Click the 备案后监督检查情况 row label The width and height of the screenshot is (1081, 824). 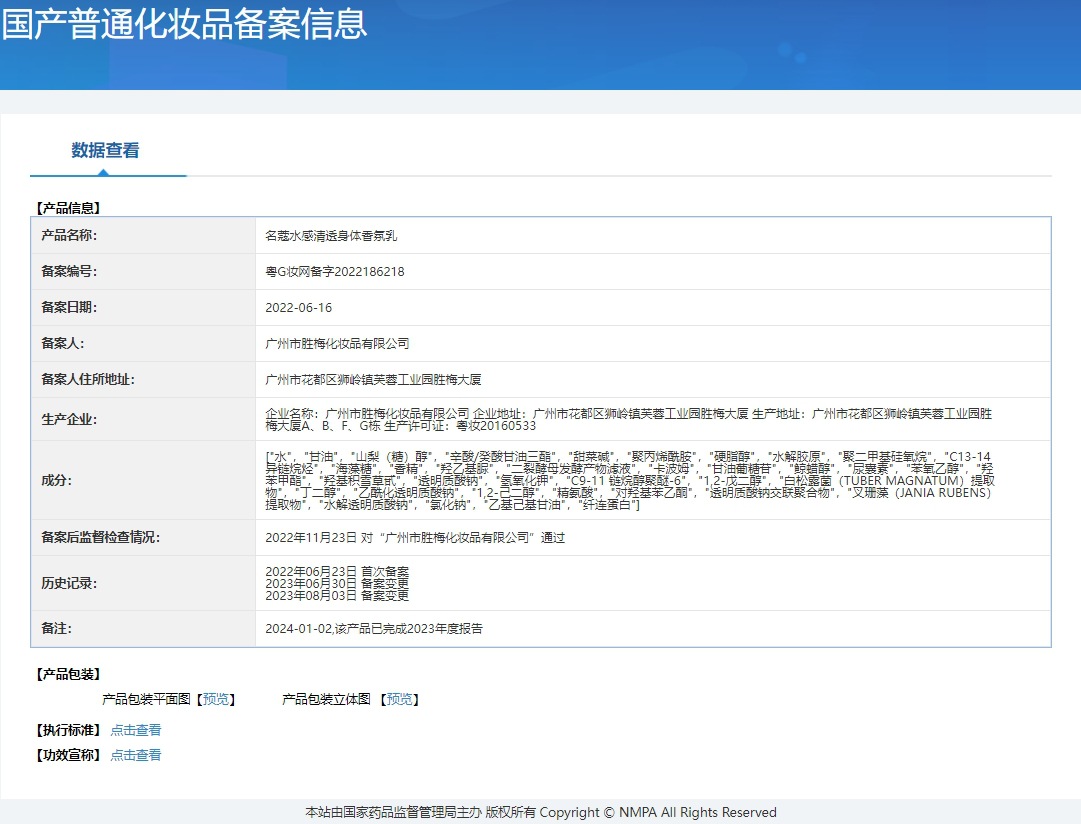[x=101, y=536]
